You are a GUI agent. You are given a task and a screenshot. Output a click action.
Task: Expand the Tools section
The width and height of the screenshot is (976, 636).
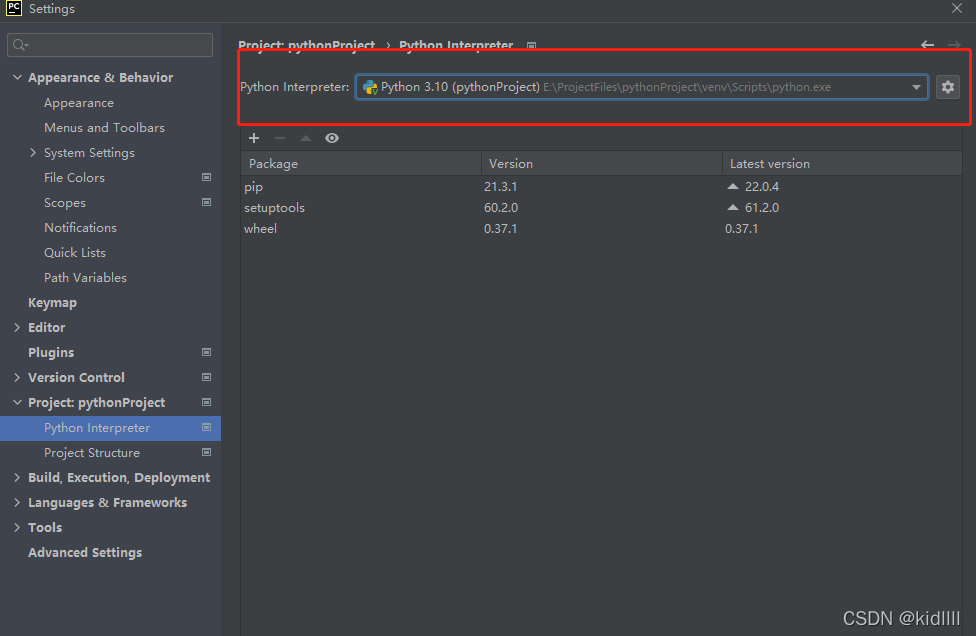(17, 527)
